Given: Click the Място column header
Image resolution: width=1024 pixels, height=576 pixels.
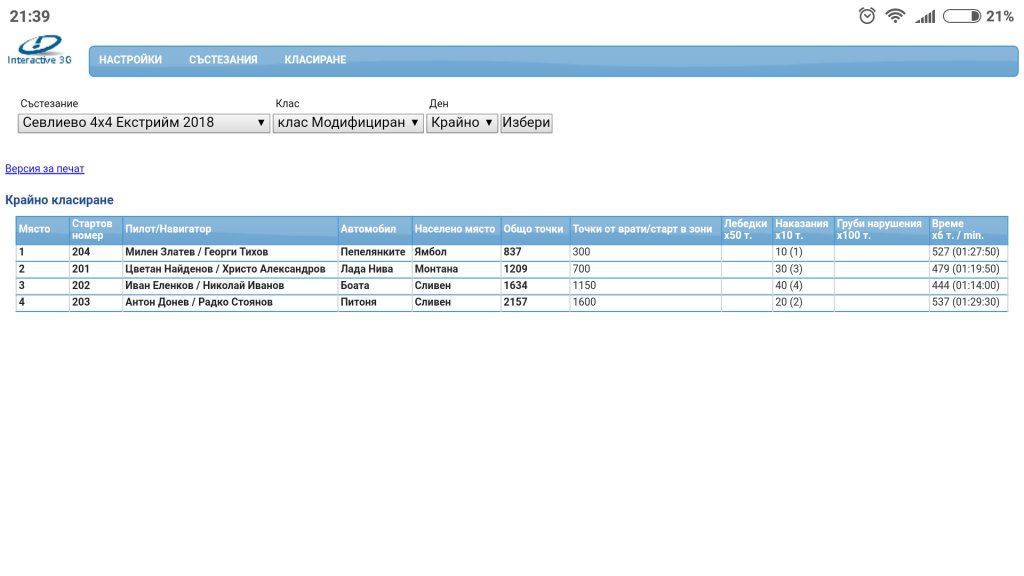Looking at the screenshot, I should tap(42, 229).
